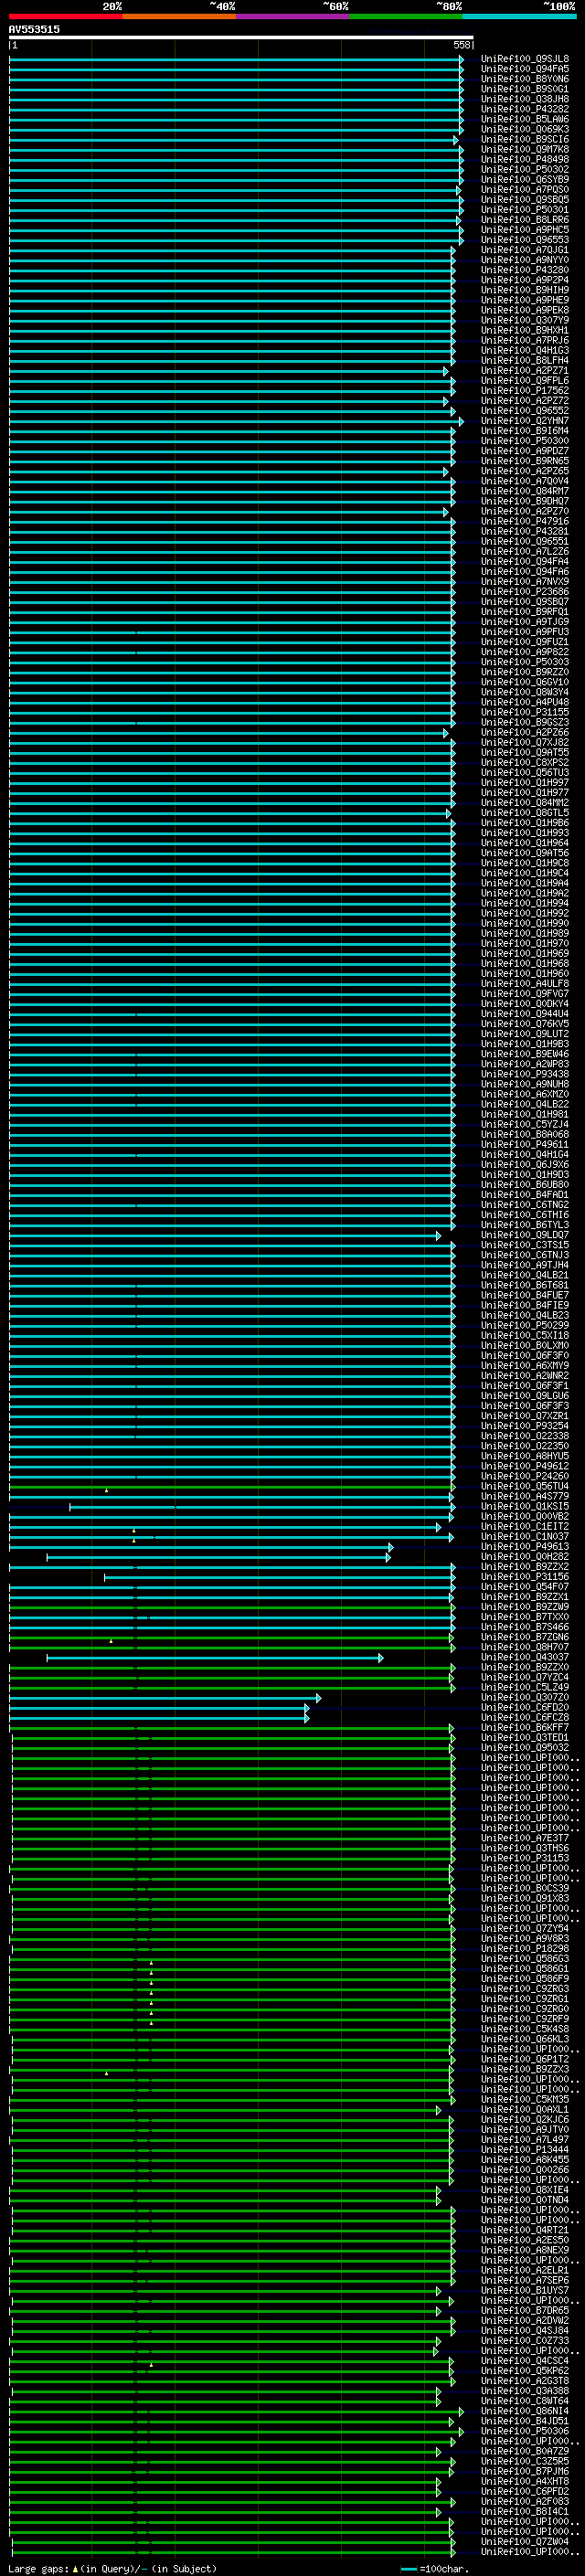585x2576 pixels.
Task: Select the UniRef100_P13444 label
Action: tap(524, 2149)
